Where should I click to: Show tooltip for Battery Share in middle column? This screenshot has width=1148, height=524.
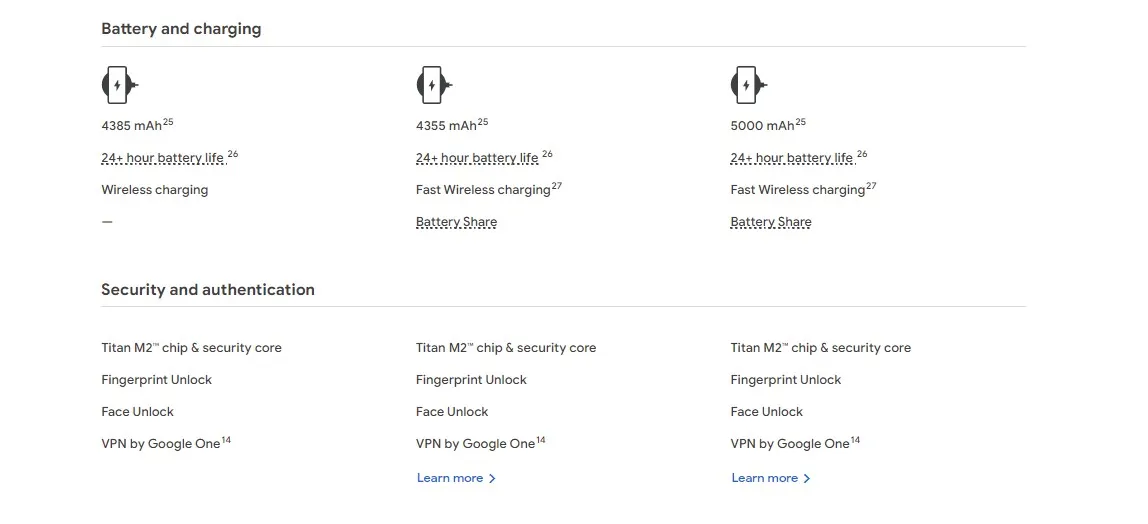click(x=456, y=222)
